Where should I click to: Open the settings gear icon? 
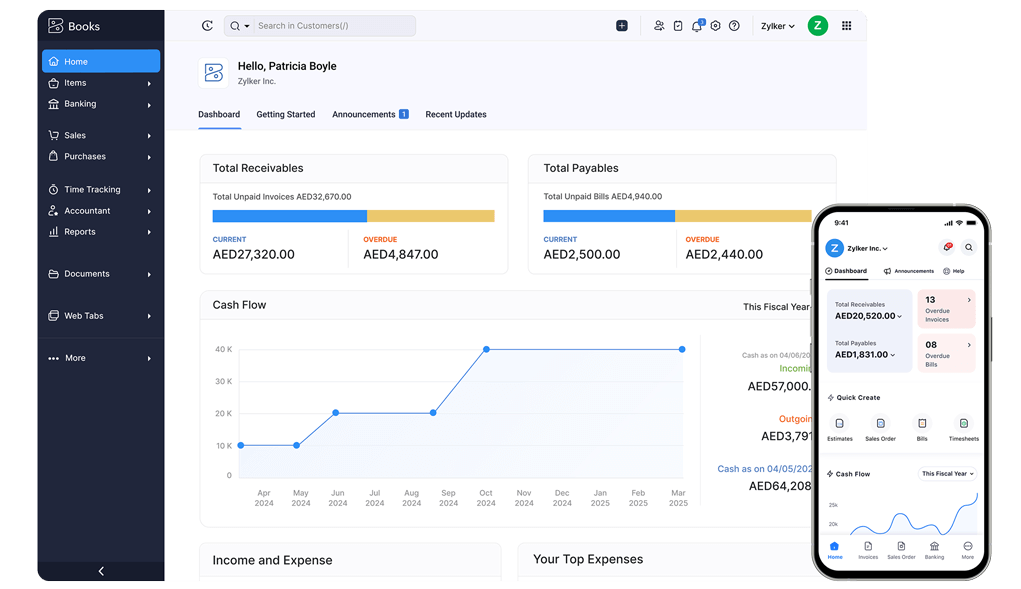pos(715,26)
